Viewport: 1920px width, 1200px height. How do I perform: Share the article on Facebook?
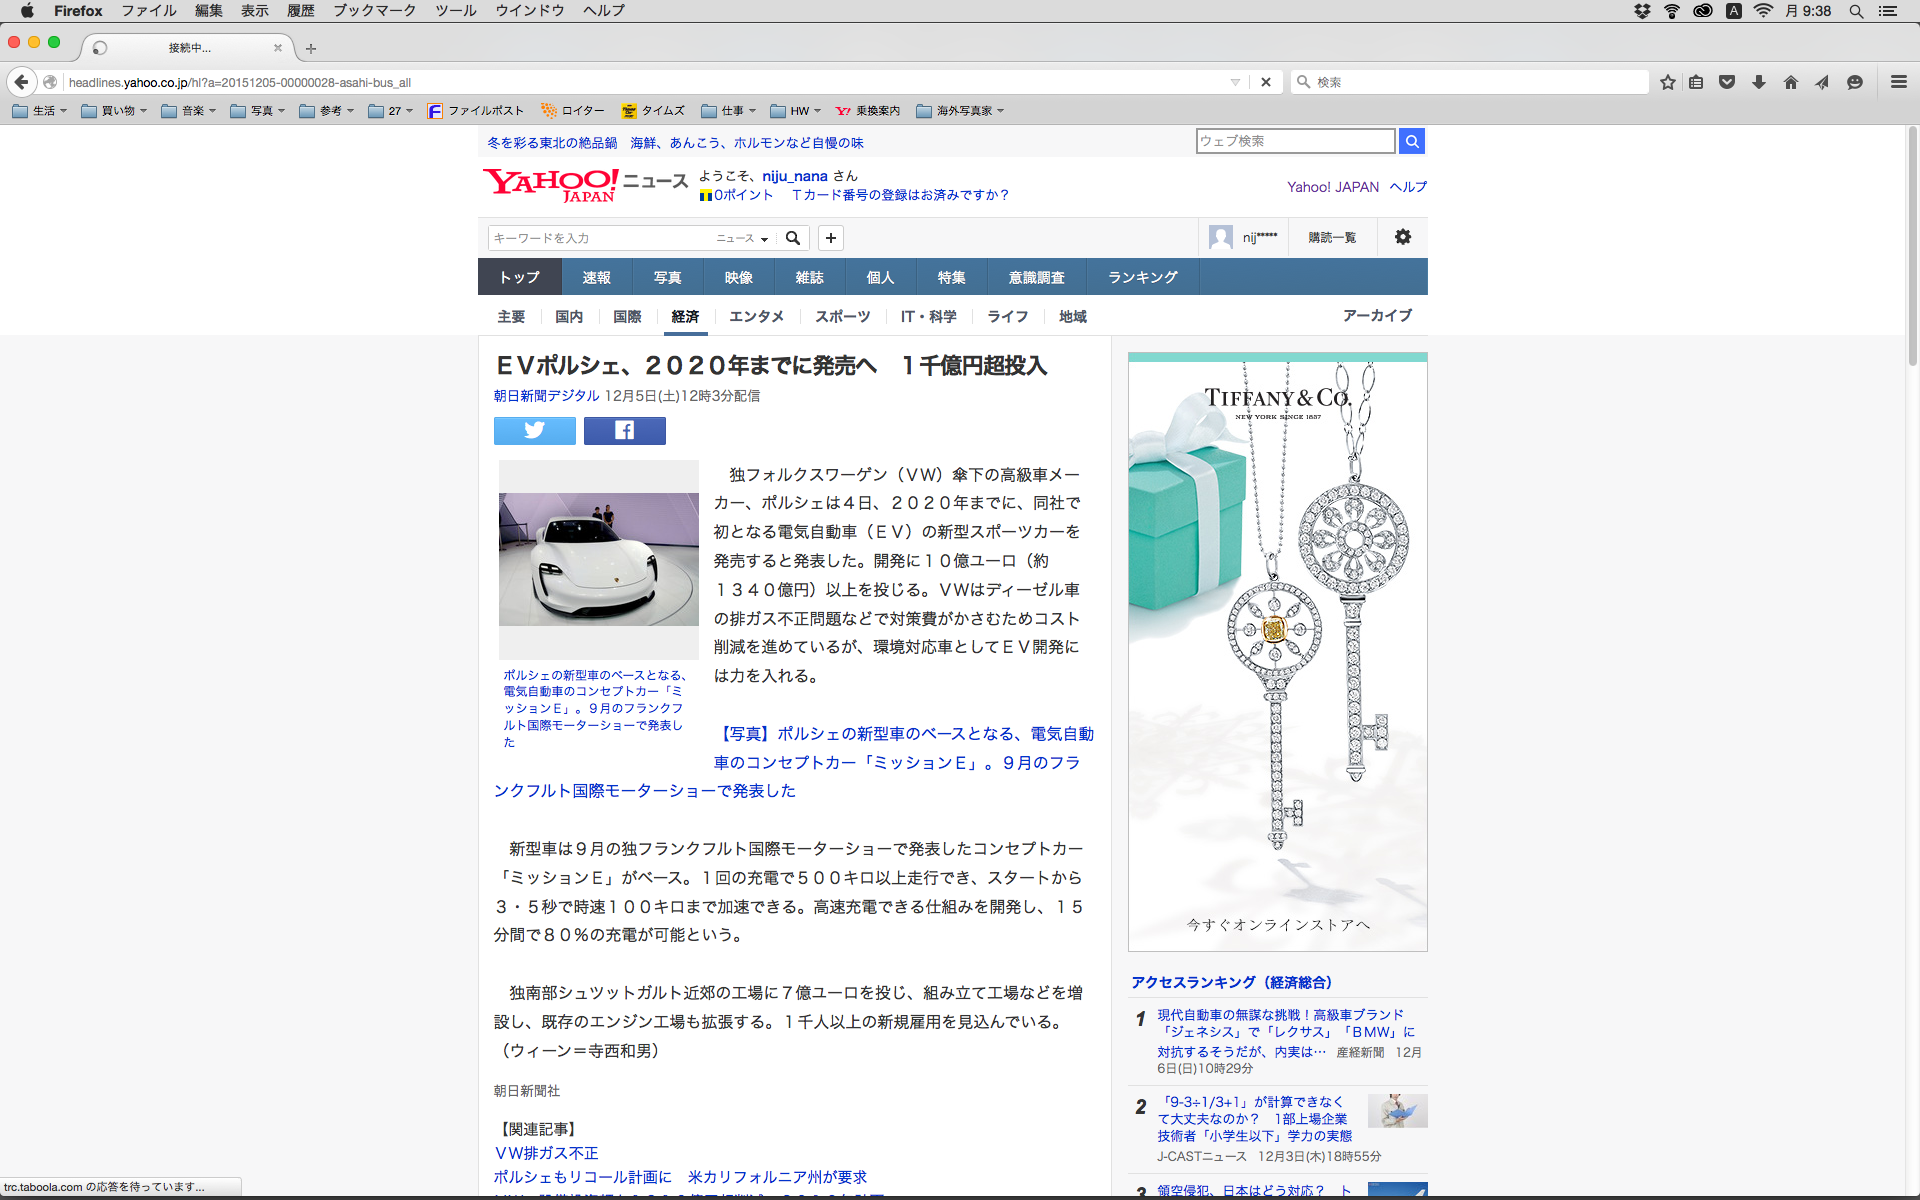pos(624,431)
